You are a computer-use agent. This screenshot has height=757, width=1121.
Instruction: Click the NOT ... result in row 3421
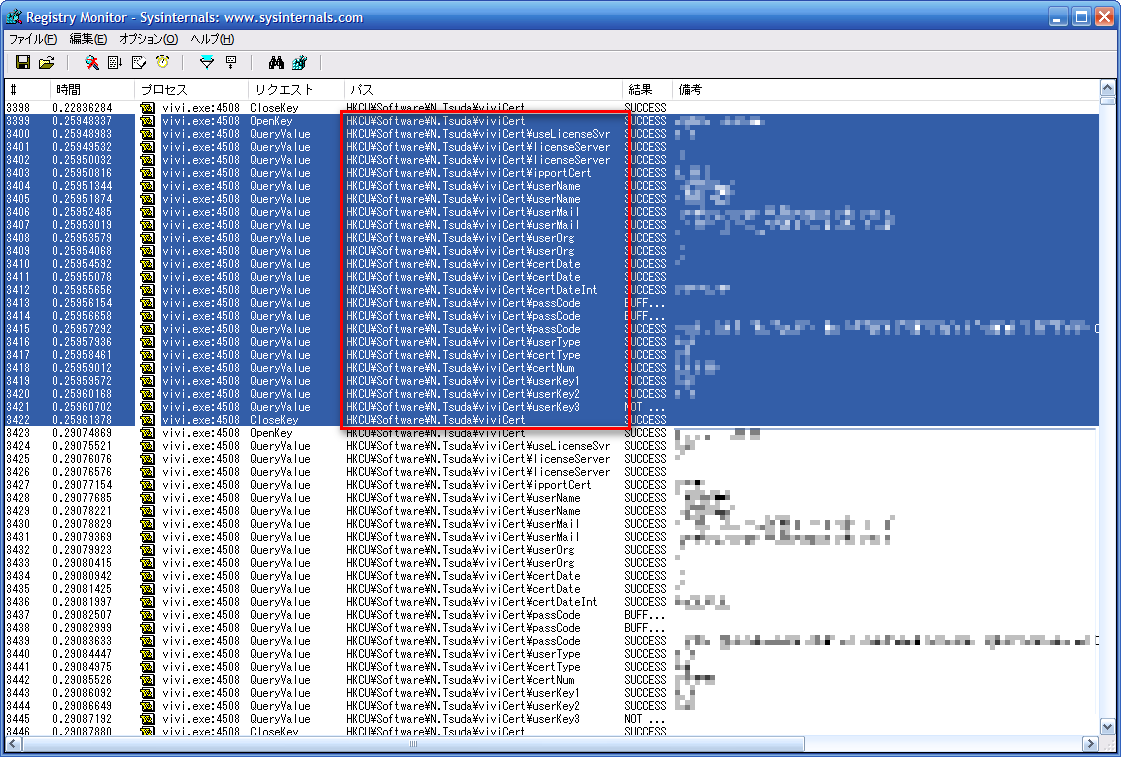click(x=645, y=407)
